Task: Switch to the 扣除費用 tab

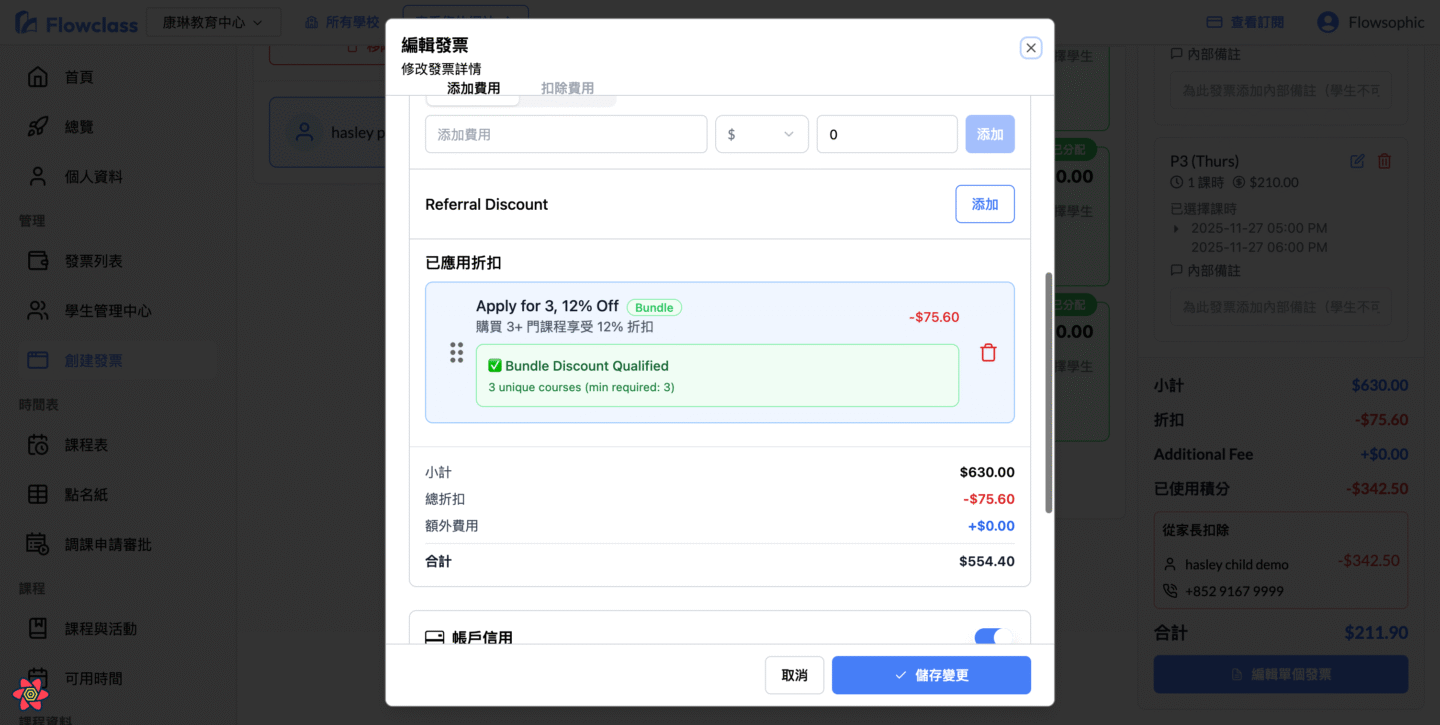Action: [567, 89]
